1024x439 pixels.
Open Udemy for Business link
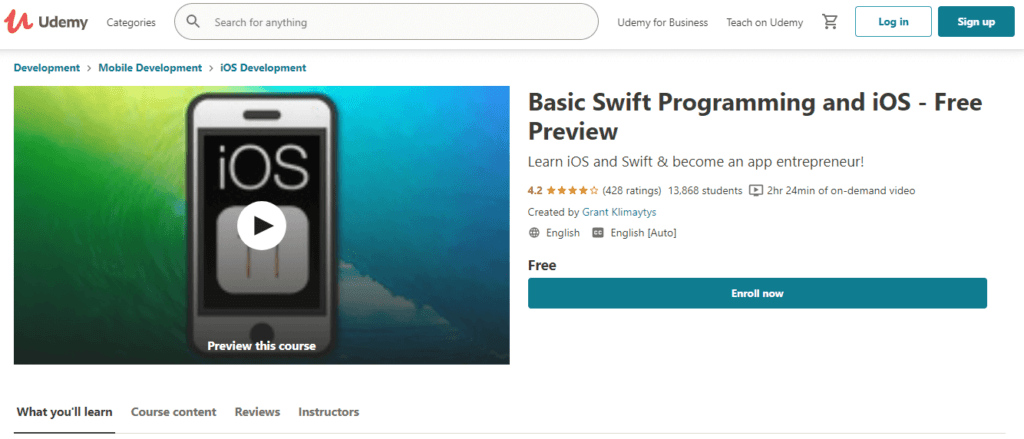coord(662,22)
